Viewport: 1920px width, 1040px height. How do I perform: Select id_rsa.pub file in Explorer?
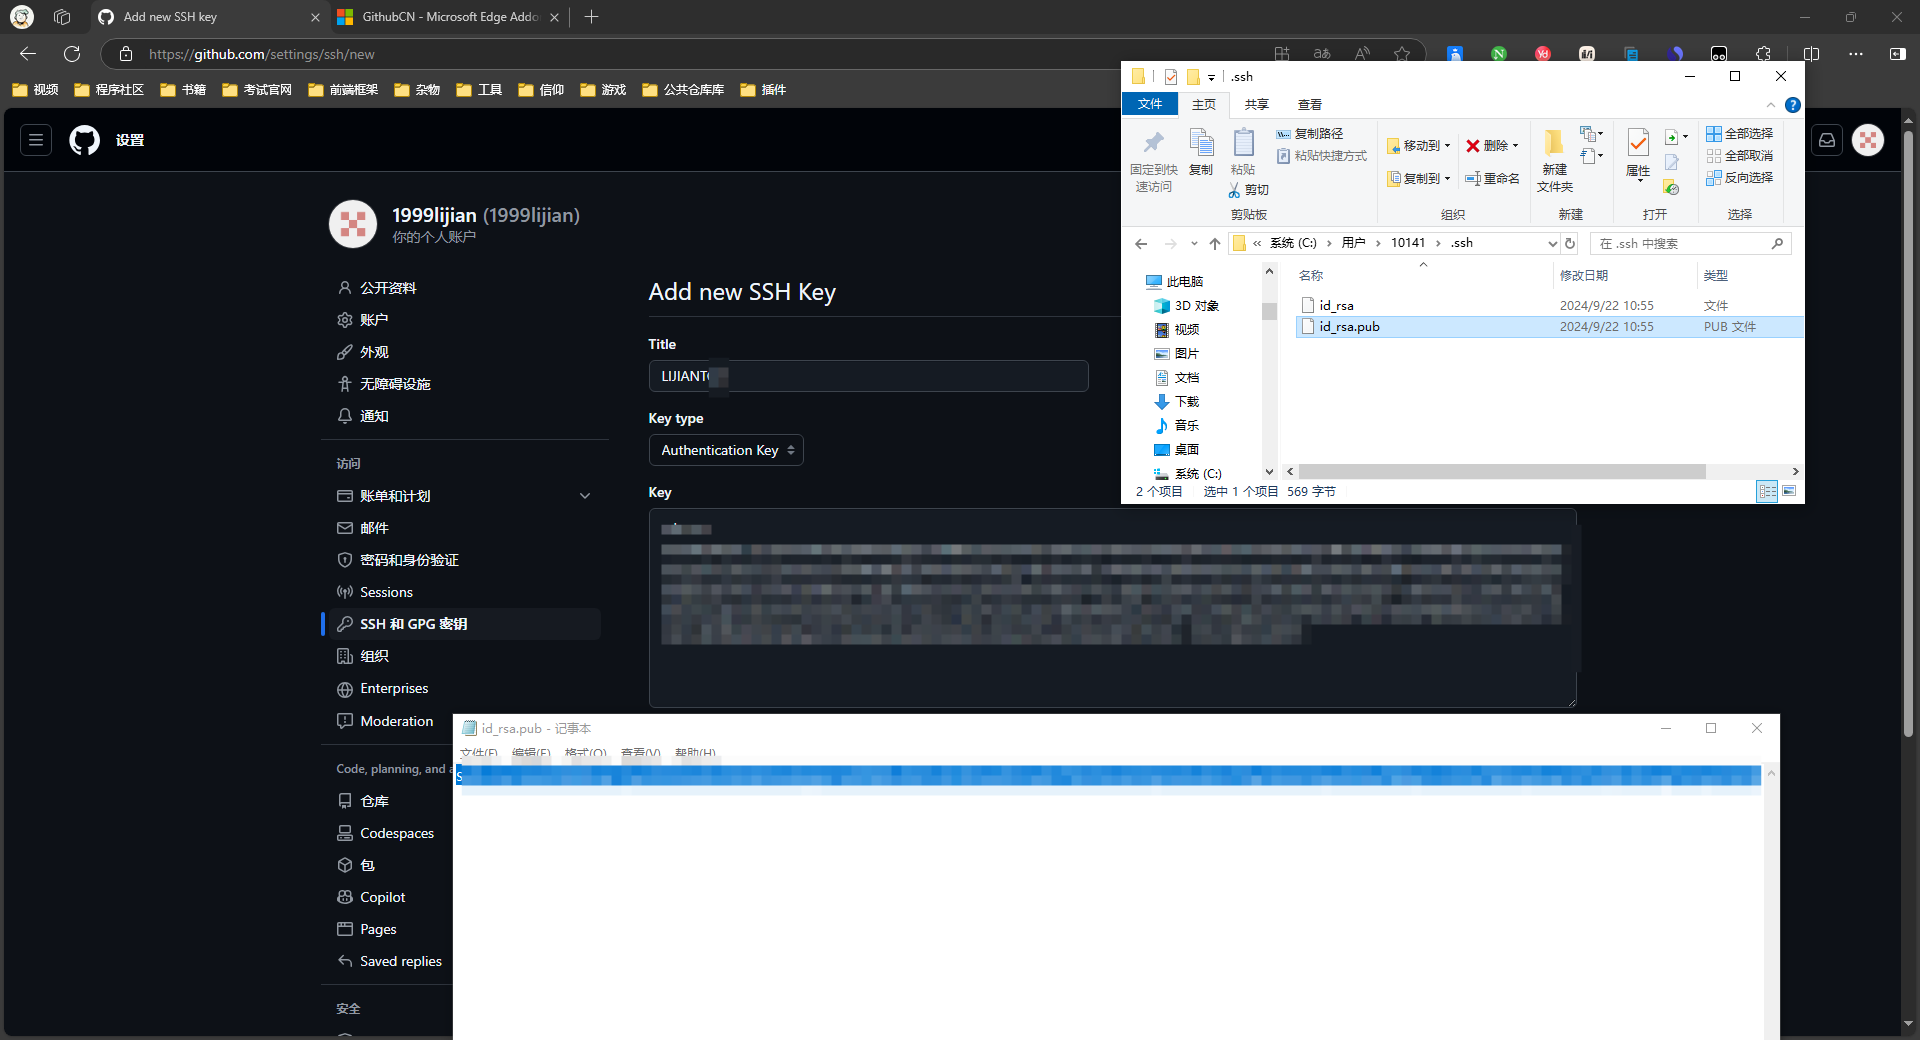pyautogui.click(x=1548, y=326)
